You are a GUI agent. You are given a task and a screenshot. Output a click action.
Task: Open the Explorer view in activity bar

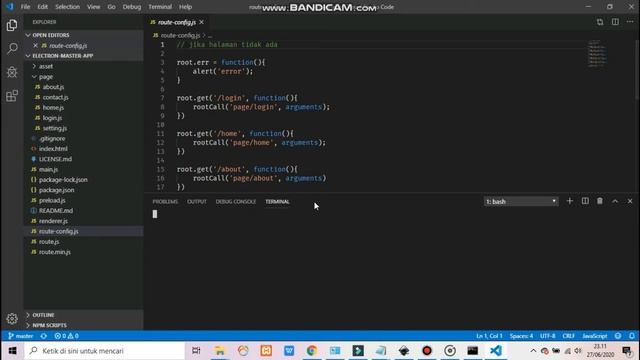coord(12,25)
